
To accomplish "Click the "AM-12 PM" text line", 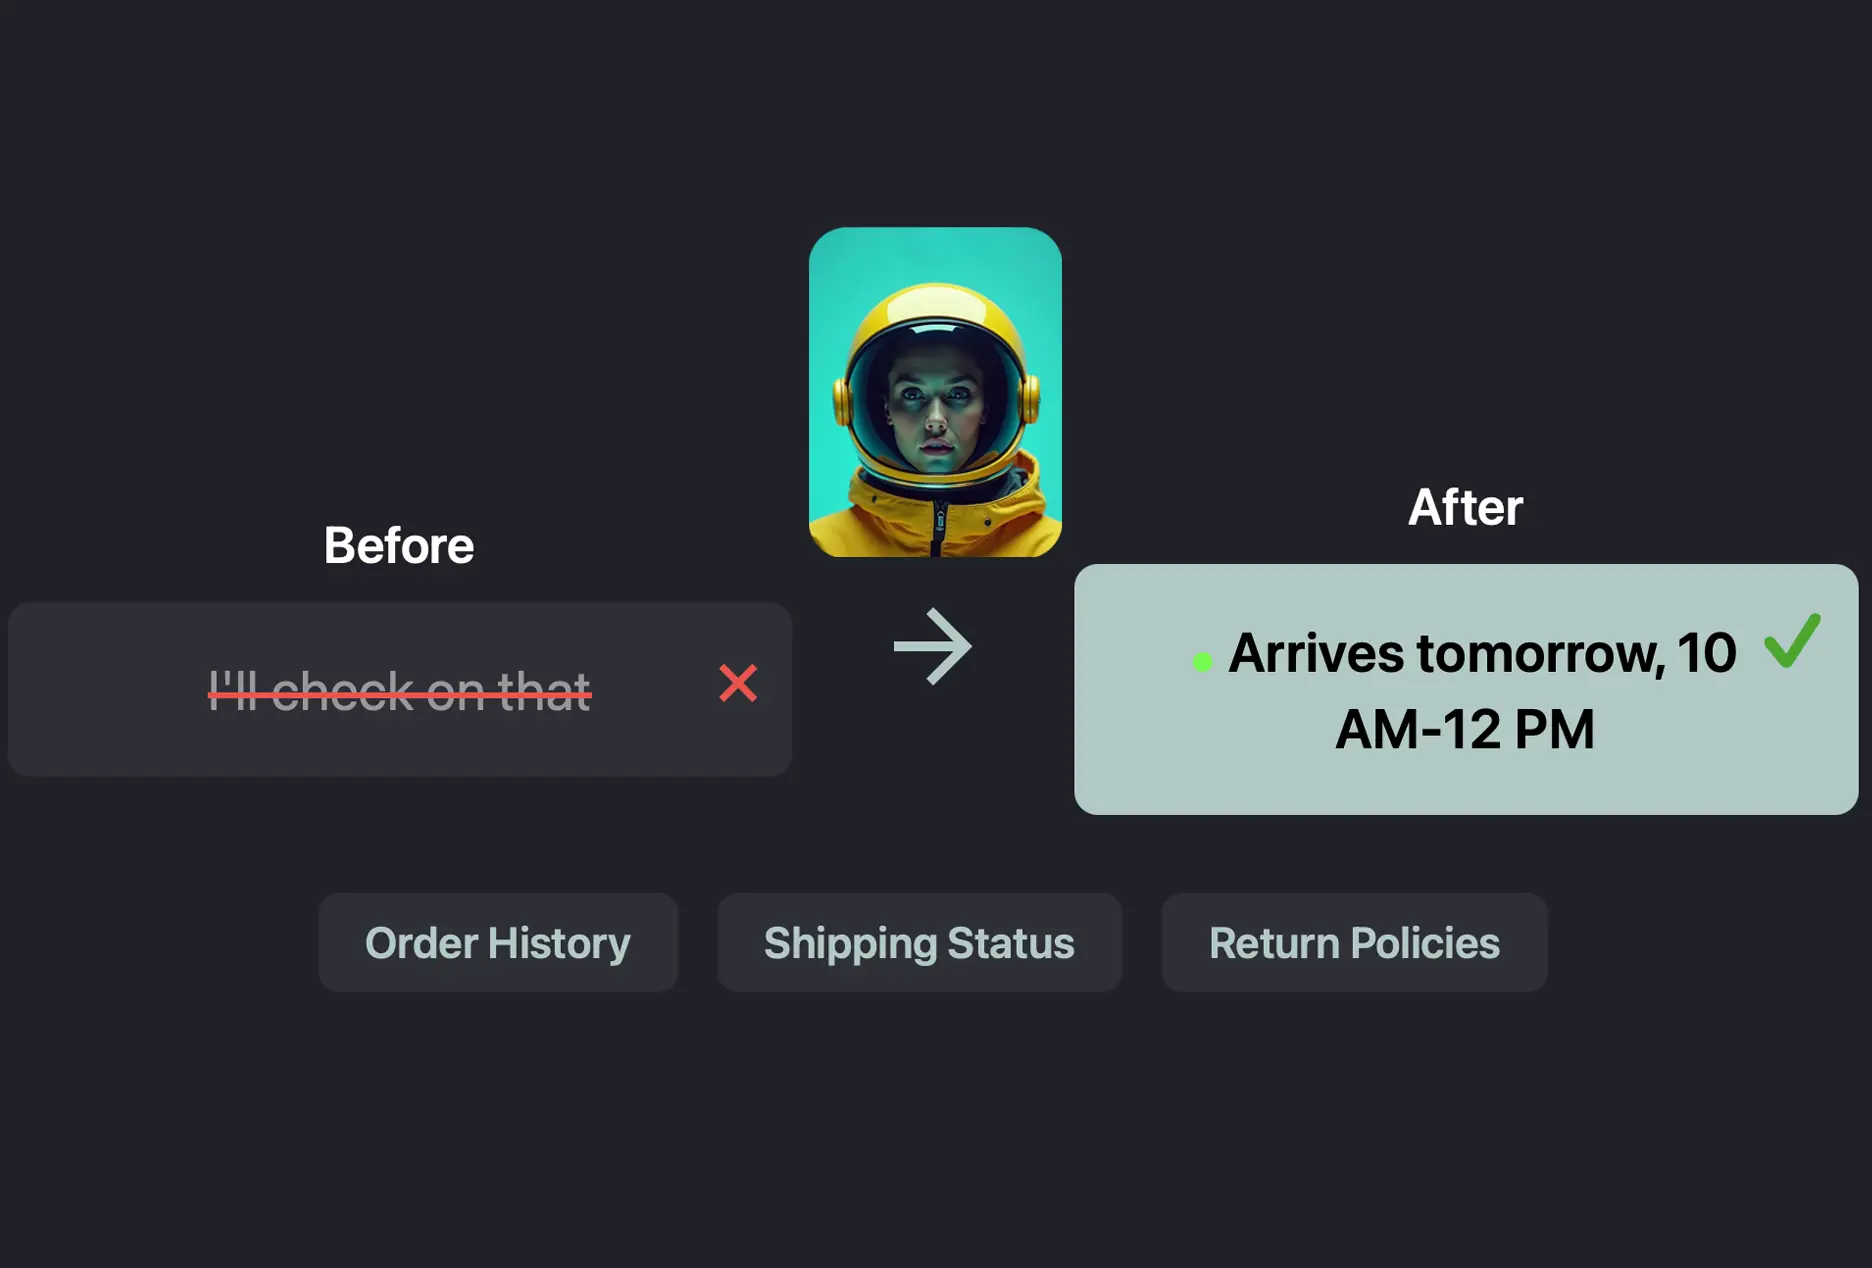I will coord(1465,730).
